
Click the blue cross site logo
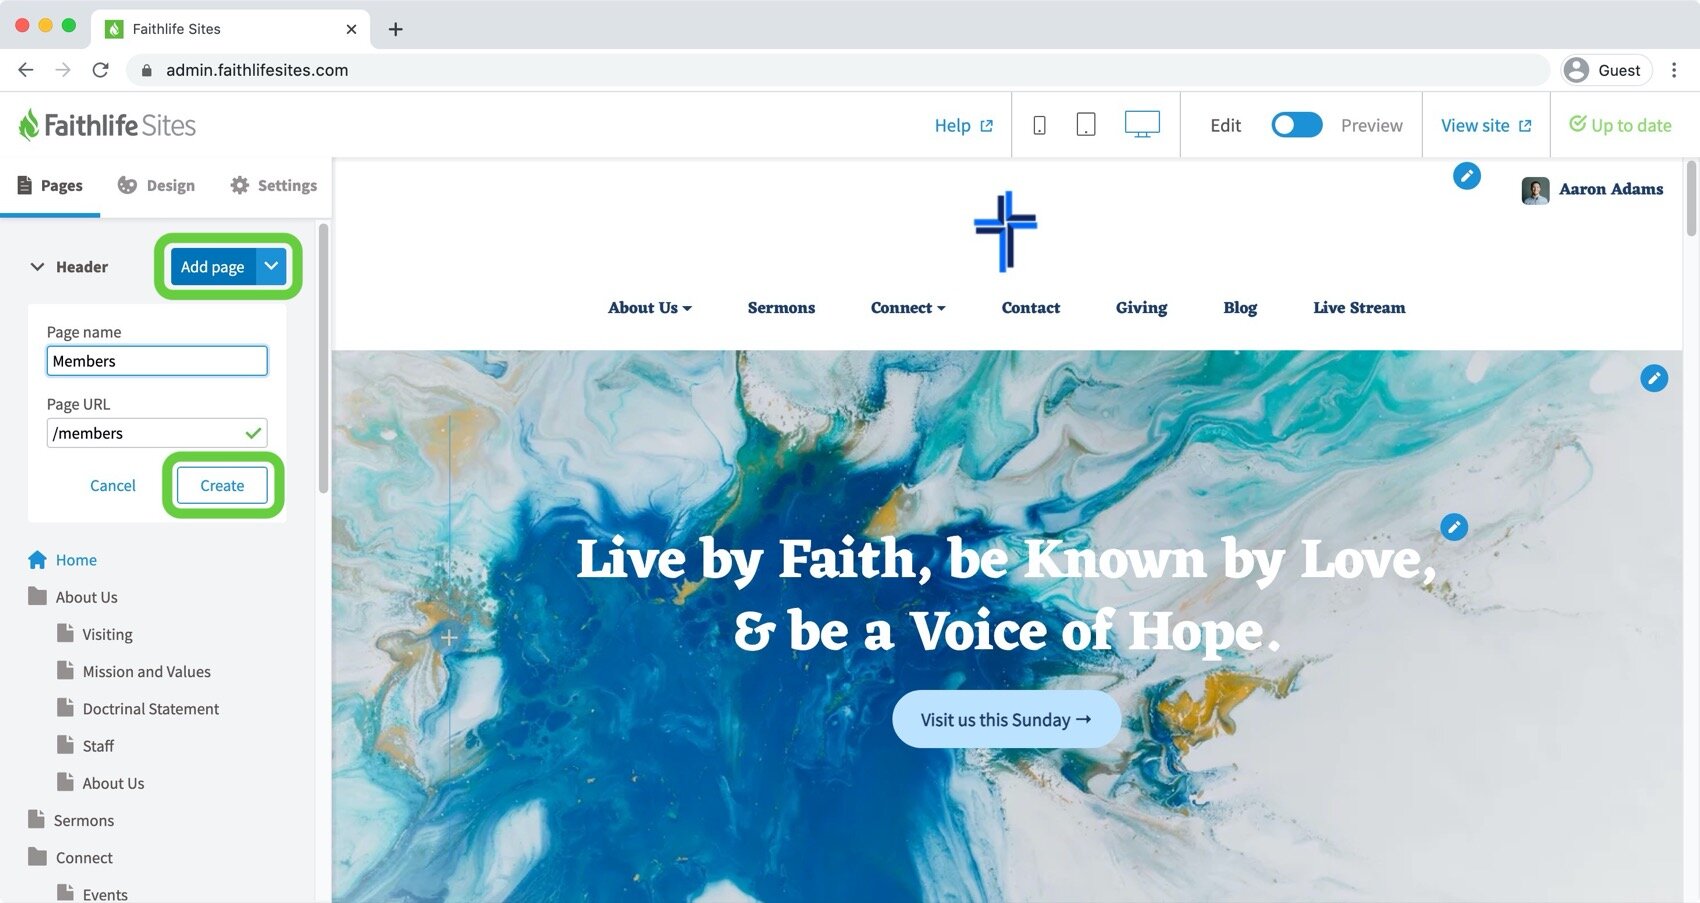pyautogui.click(x=1006, y=231)
